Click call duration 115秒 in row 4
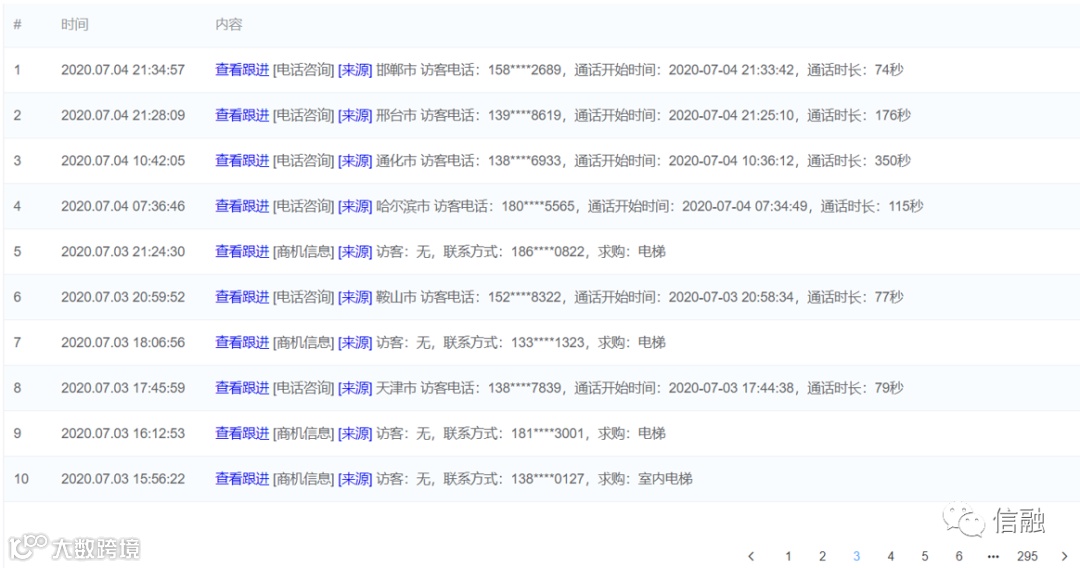Image resolution: width=1080 pixels, height=568 pixels. pos(906,206)
